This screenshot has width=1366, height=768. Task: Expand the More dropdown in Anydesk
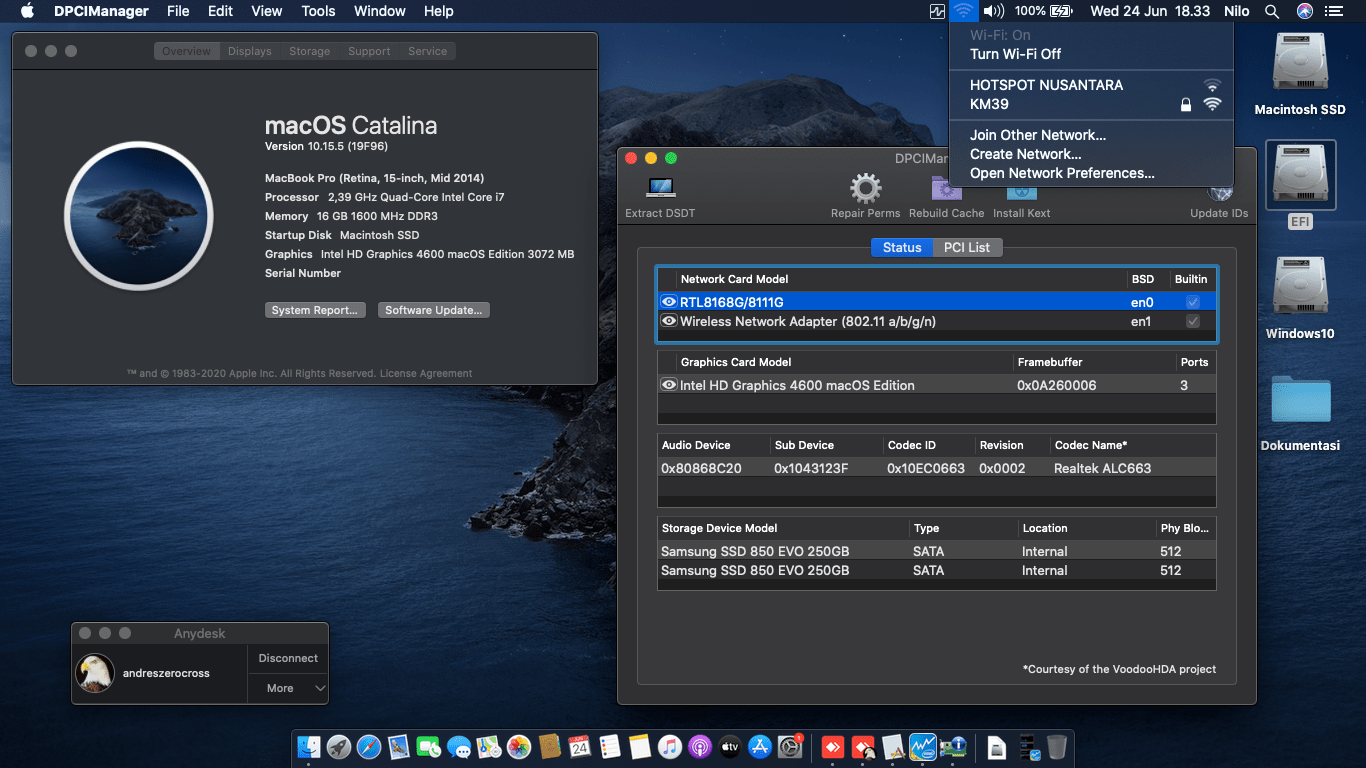(x=287, y=688)
